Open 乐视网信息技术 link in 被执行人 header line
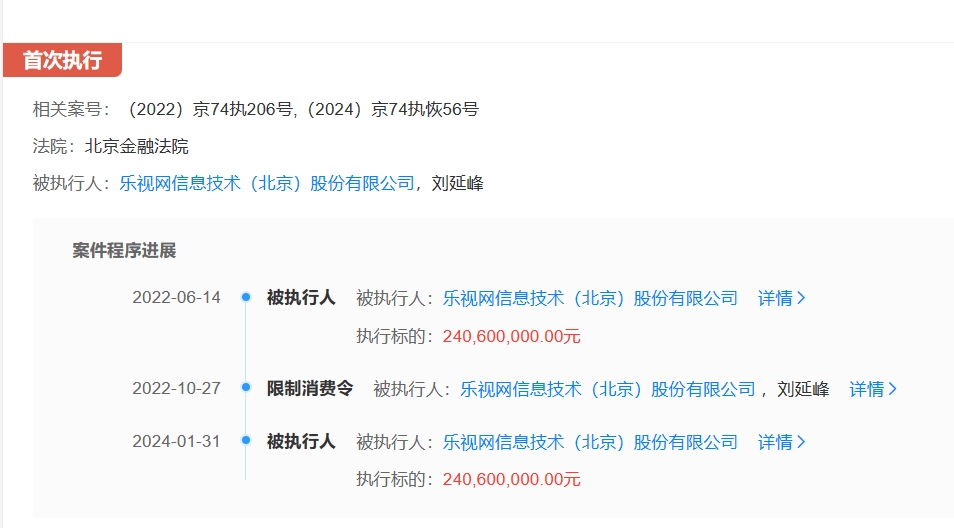The image size is (954, 528). pos(266,183)
